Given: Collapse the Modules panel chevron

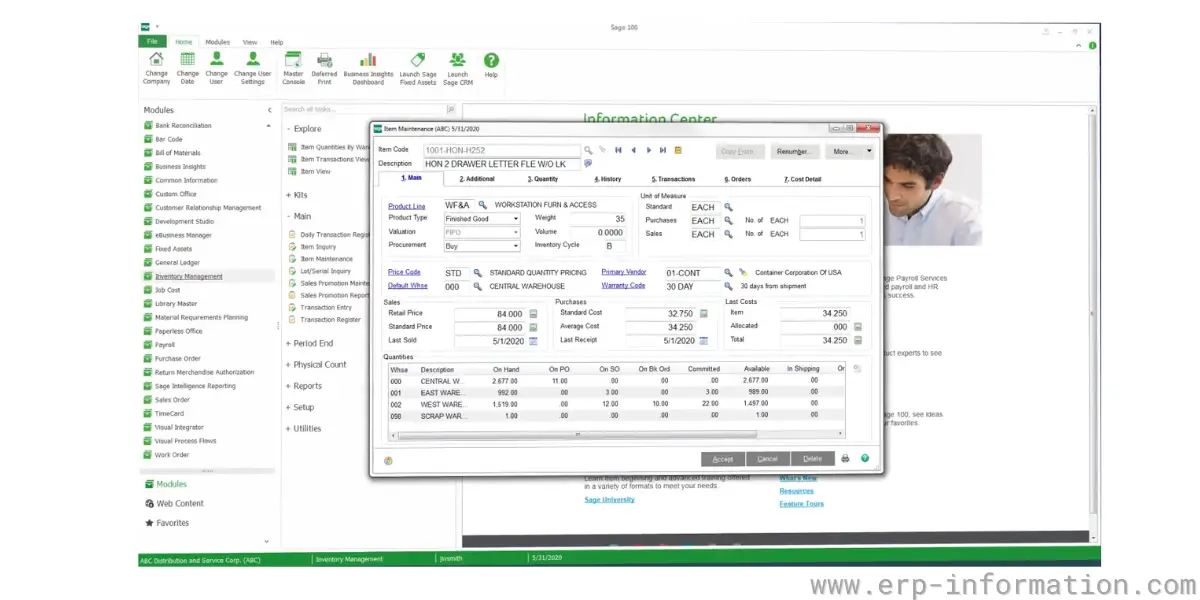Looking at the screenshot, I should pyautogui.click(x=269, y=110).
